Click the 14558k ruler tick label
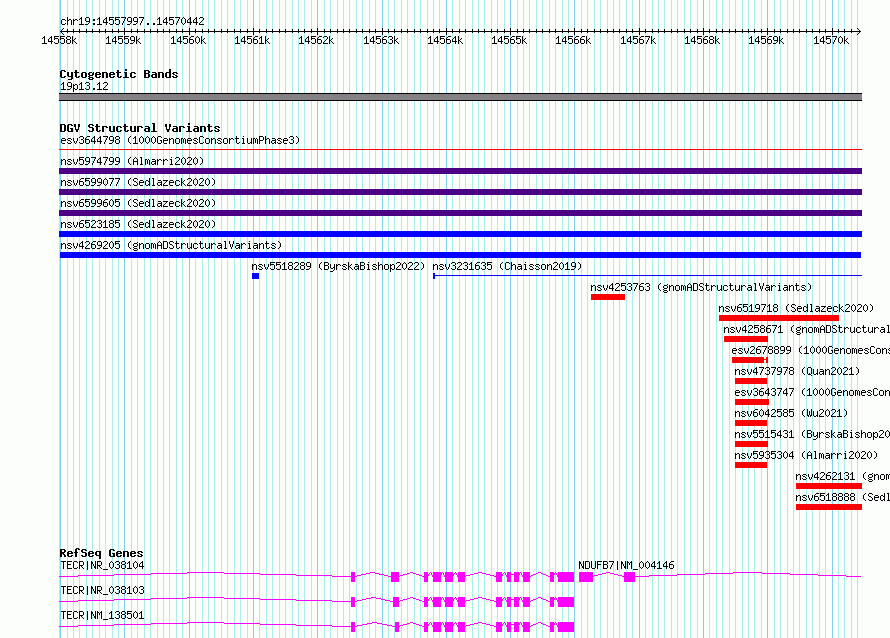 [x=59, y=40]
